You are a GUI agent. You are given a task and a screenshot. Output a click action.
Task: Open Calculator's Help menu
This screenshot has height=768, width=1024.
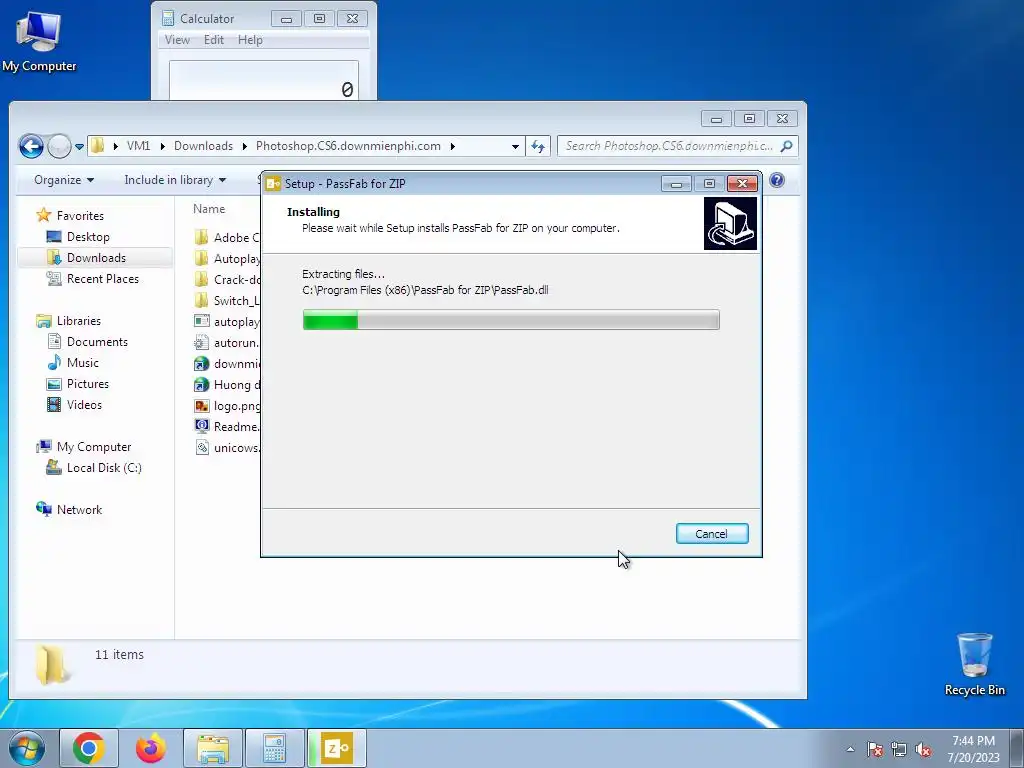pyautogui.click(x=250, y=40)
